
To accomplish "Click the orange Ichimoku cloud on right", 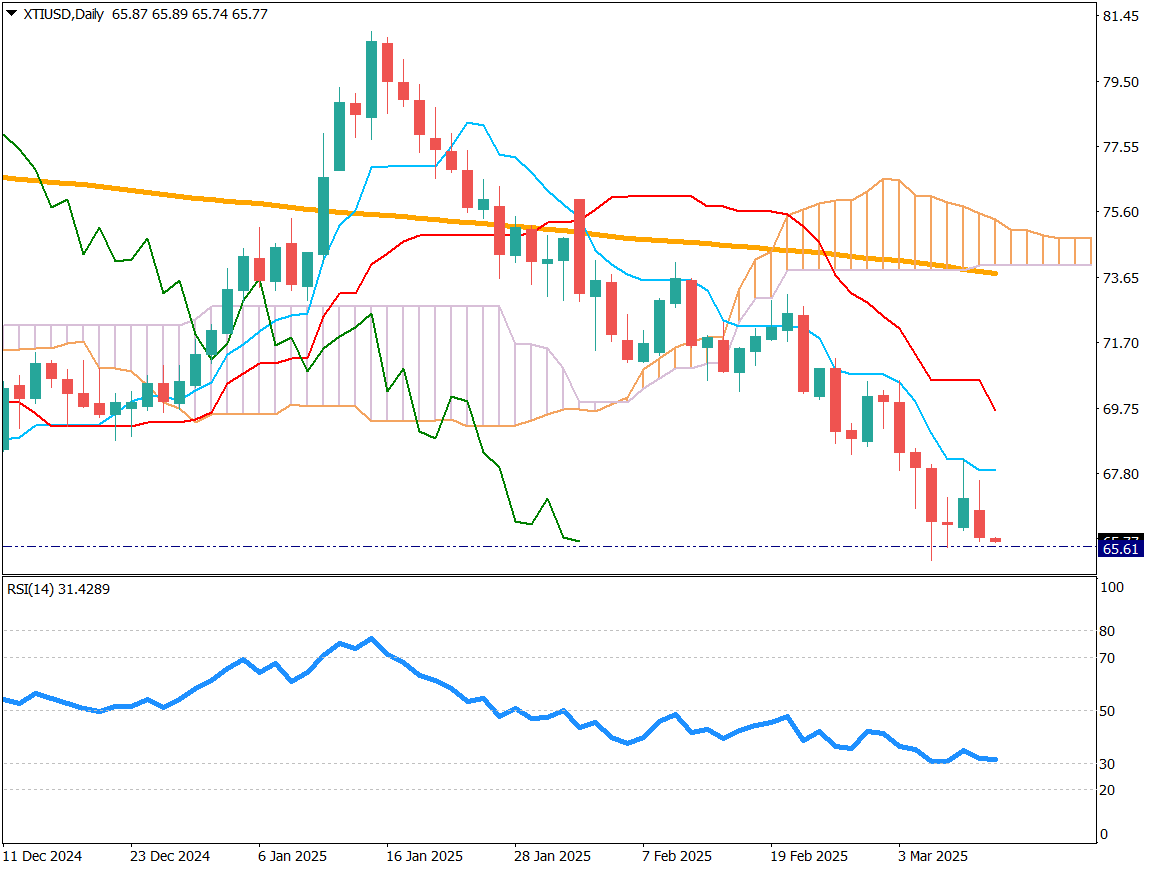I will 900,225.
